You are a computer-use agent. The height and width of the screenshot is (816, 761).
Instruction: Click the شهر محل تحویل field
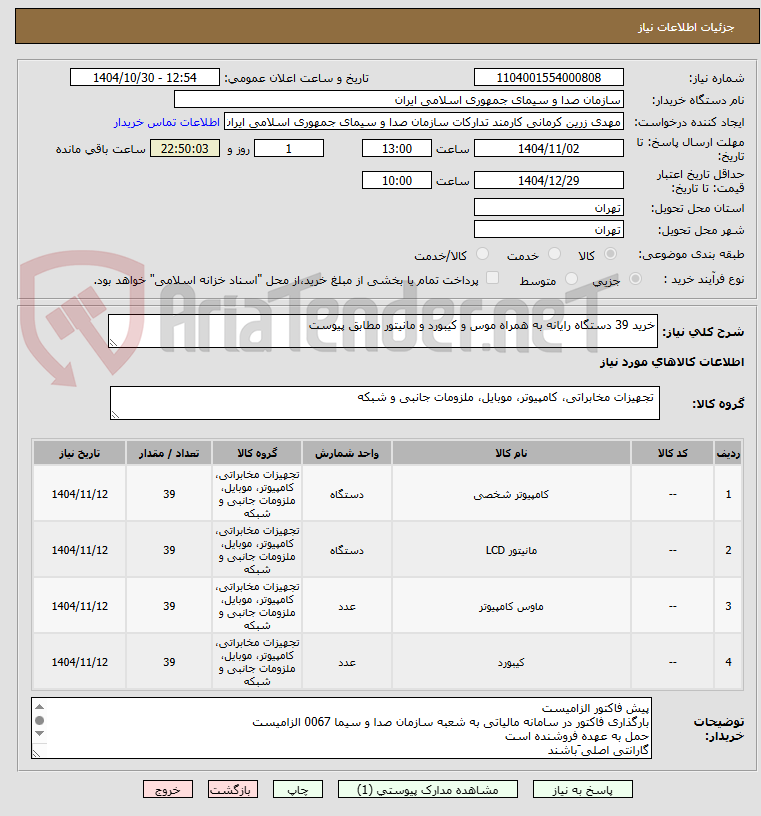tap(549, 230)
